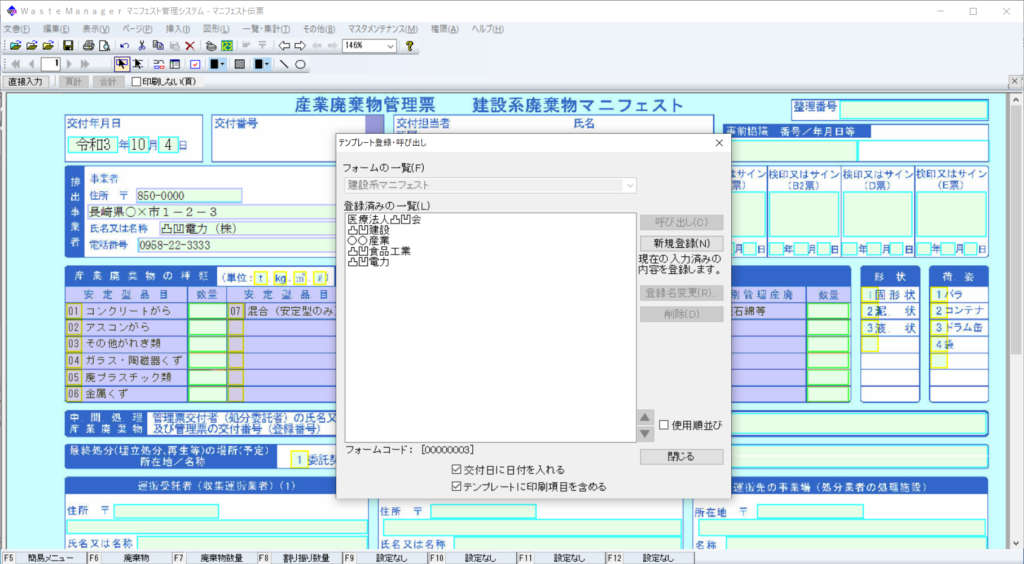The width and height of the screenshot is (1024, 564).
Task: Move selected template up with up arrow
Action: click(645, 417)
